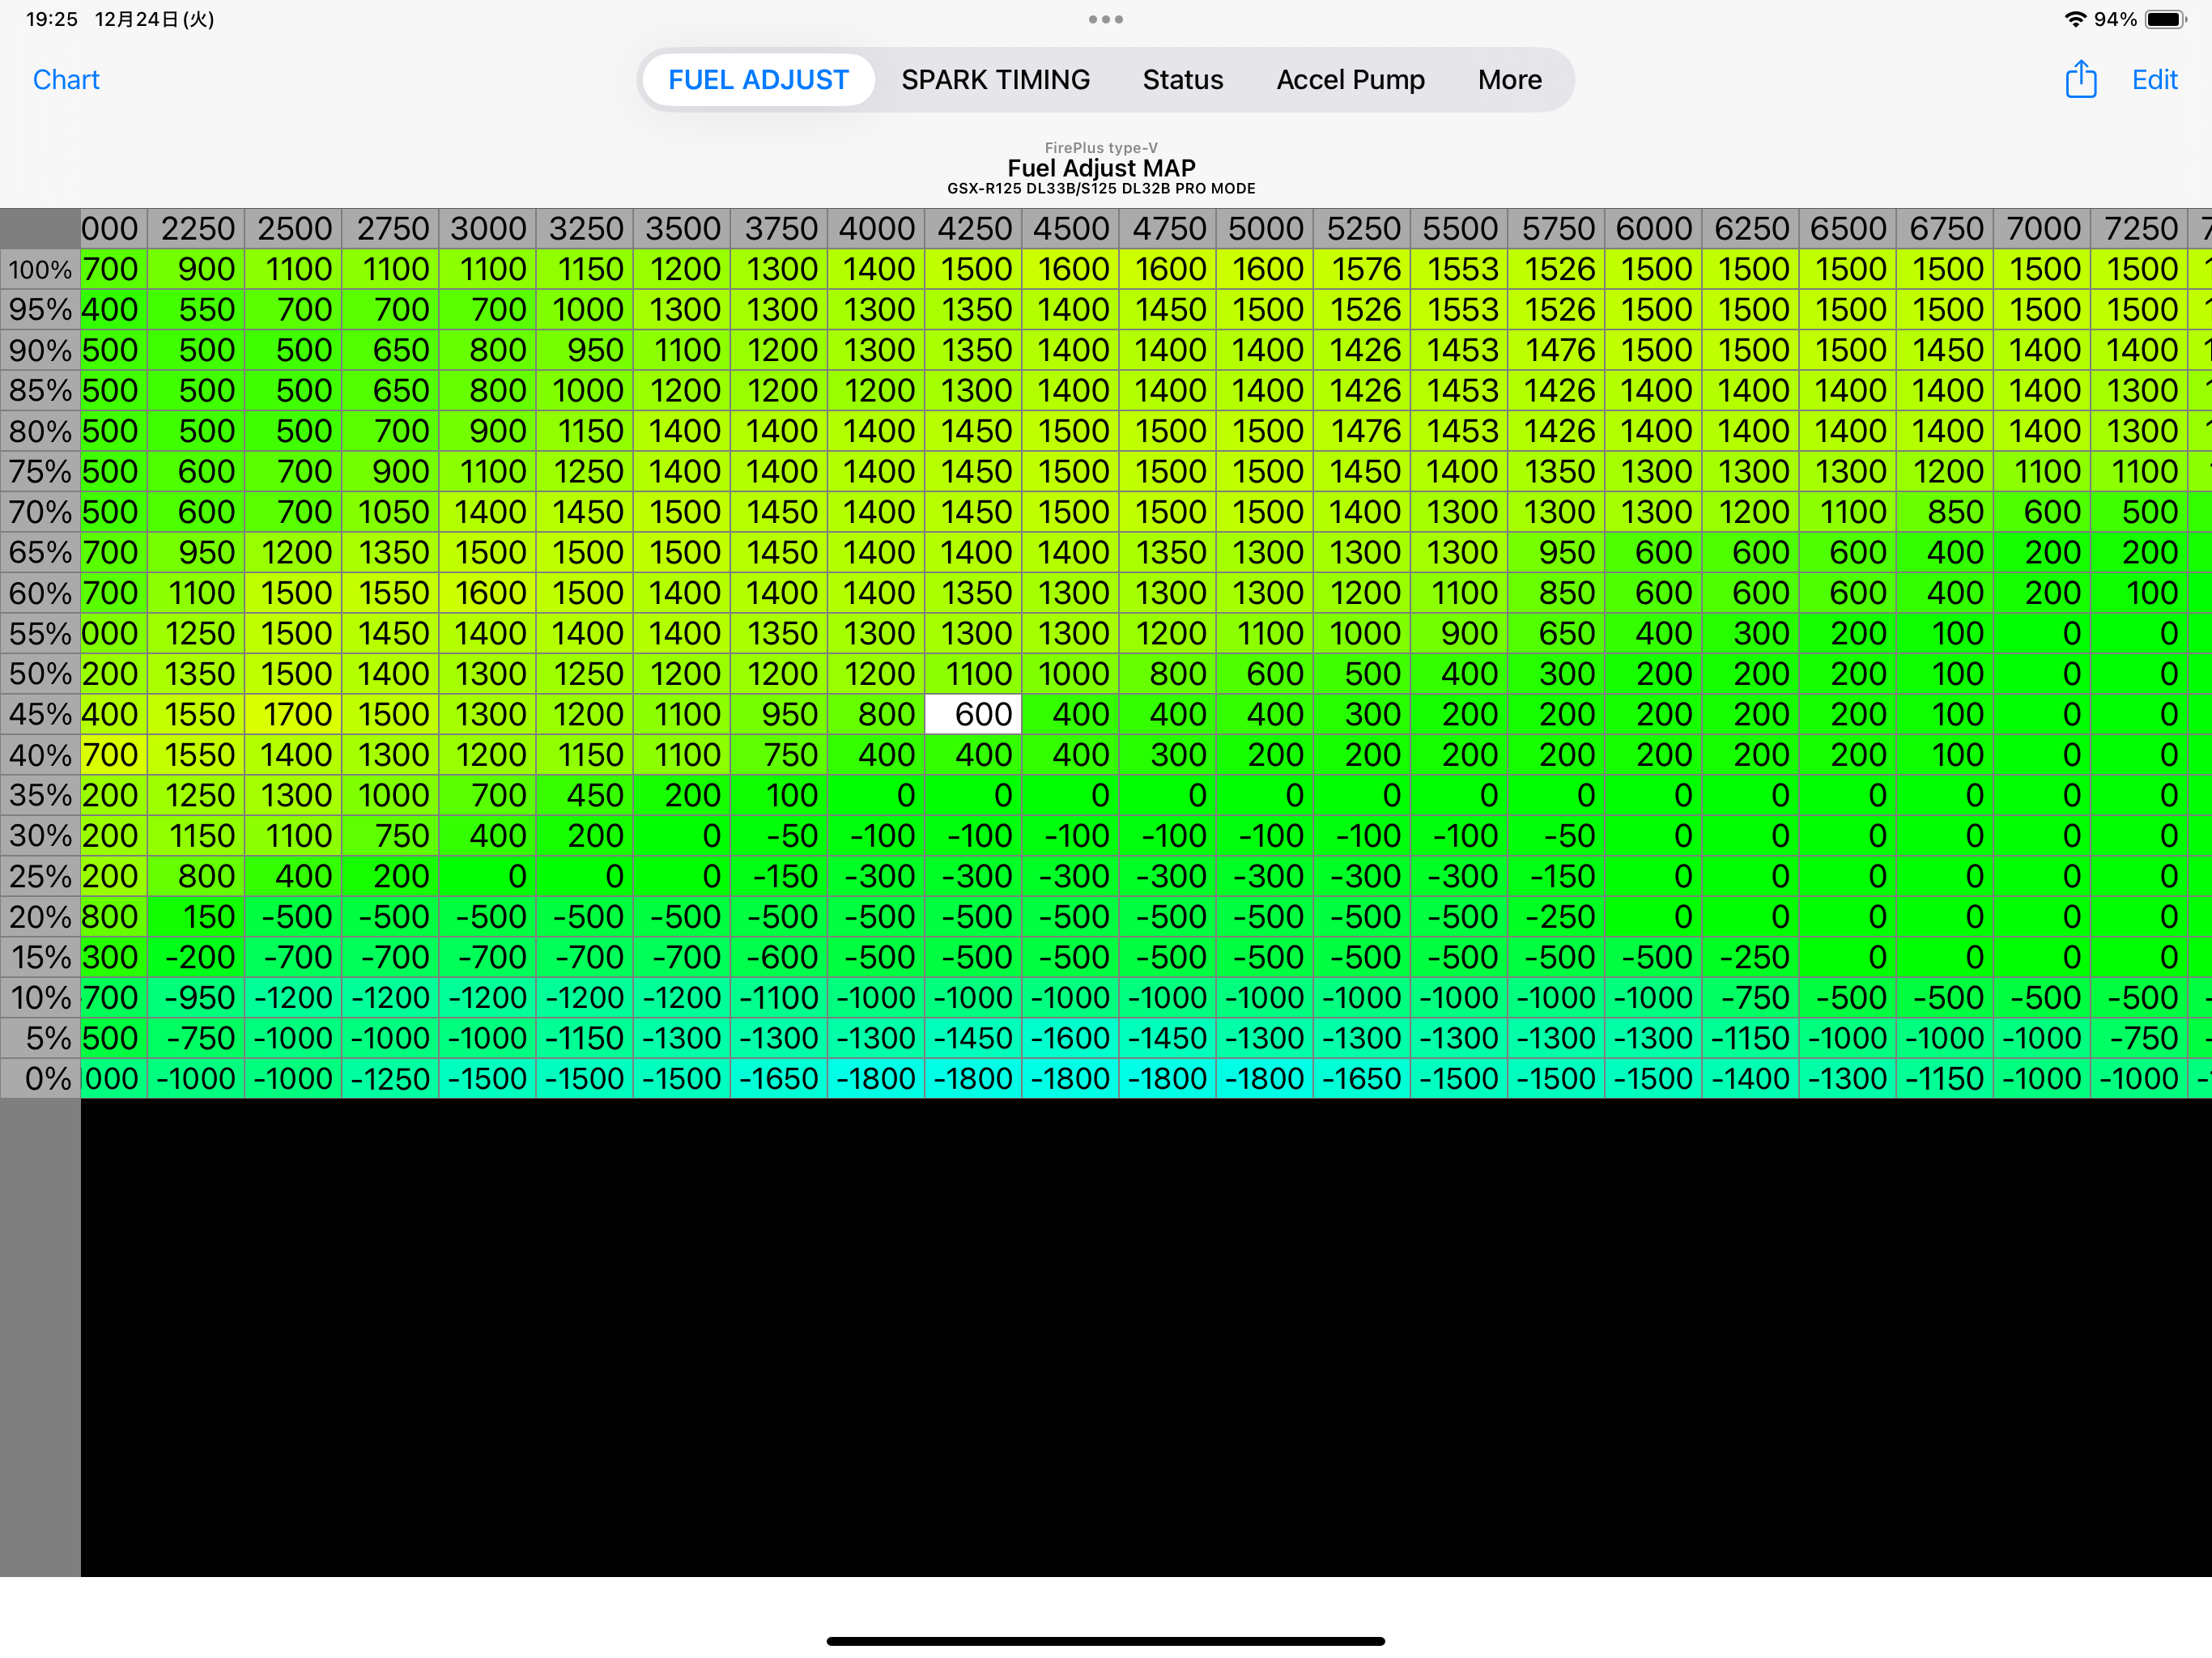Viewport: 2212px width, 1658px height.
Task: Select cell 750 at 40% / 3750
Action: coord(779,755)
